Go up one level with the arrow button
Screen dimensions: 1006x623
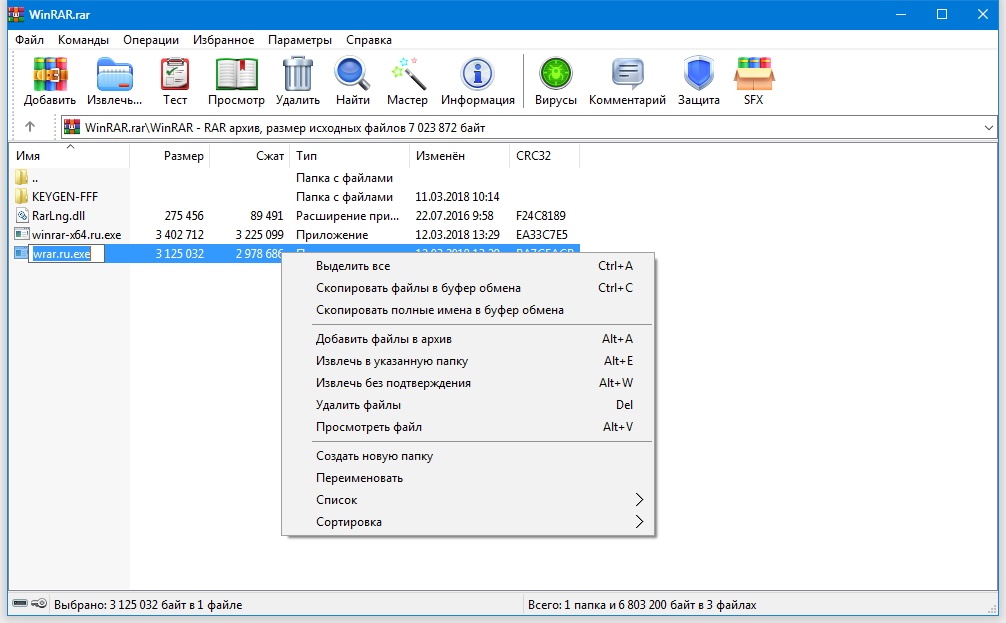30,127
